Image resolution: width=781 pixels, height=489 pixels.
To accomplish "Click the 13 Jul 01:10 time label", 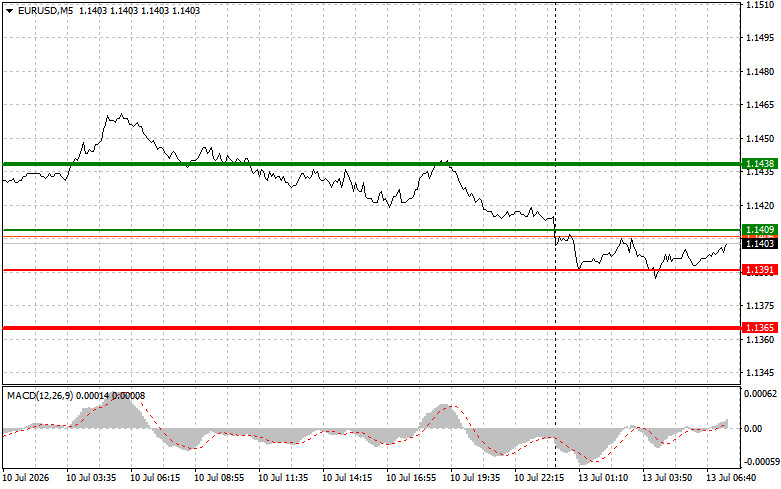I will coord(603,478).
